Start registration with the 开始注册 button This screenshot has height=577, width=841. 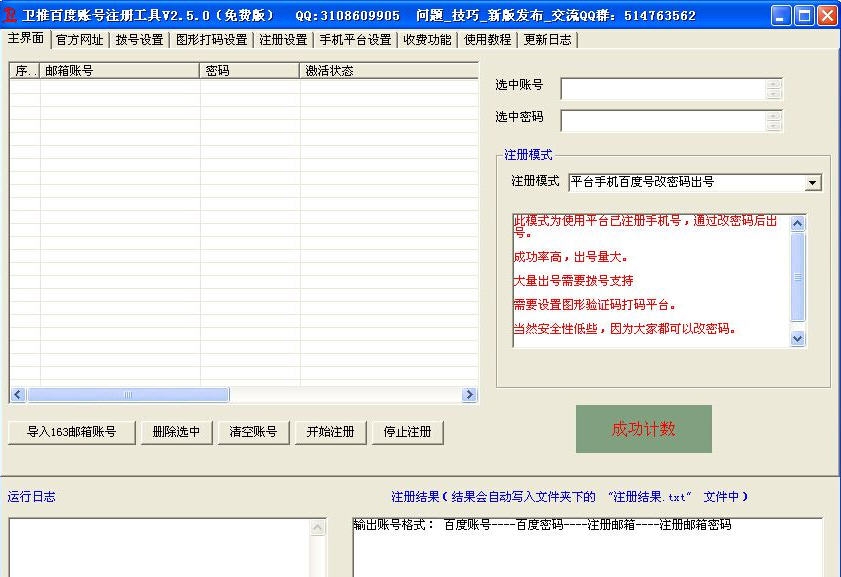click(330, 432)
